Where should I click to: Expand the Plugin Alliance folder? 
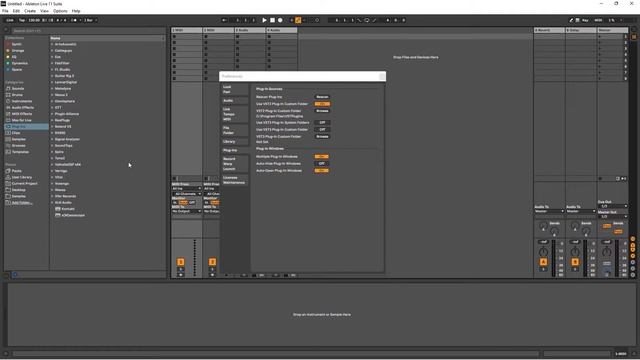click(52, 114)
